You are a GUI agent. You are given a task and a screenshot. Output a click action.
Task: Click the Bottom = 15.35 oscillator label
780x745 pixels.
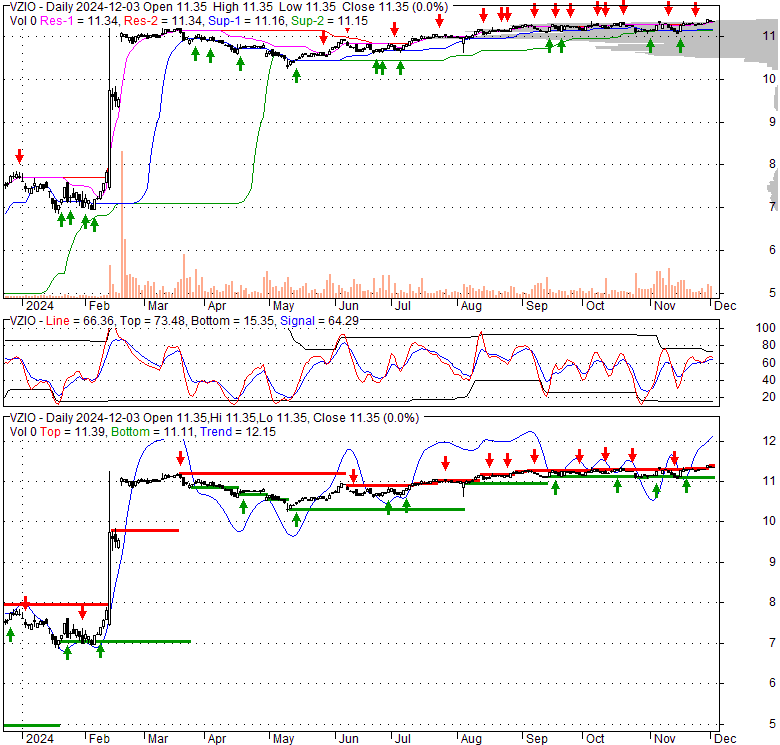(x=232, y=321)
